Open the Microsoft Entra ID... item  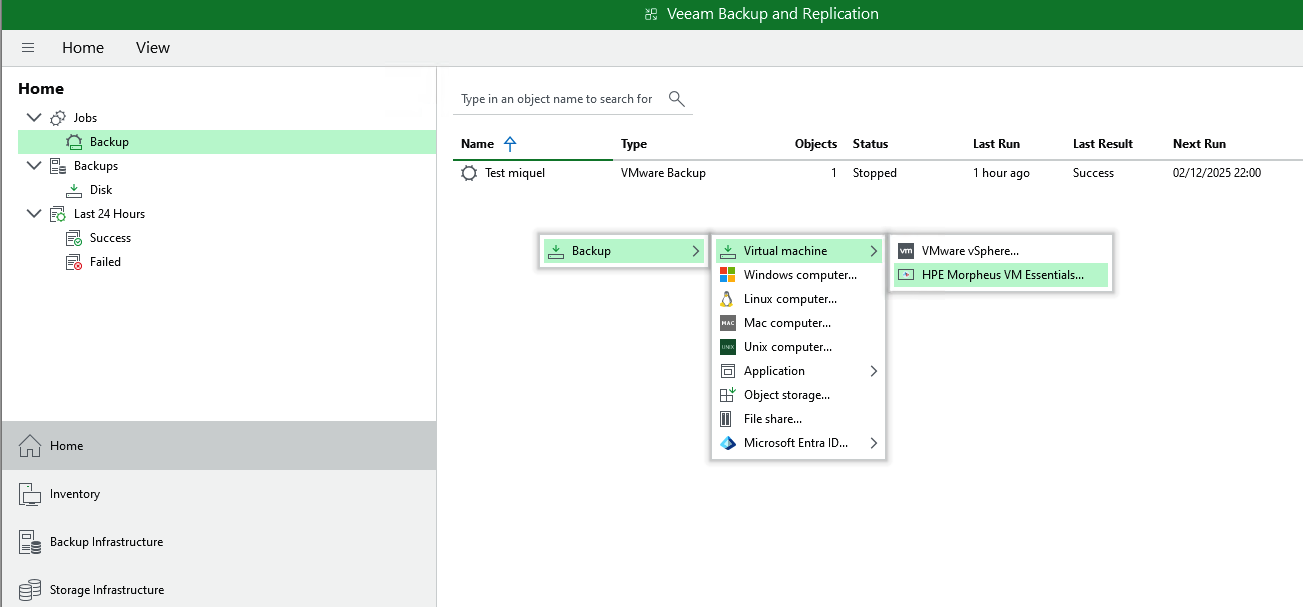(x=798, y=443)
